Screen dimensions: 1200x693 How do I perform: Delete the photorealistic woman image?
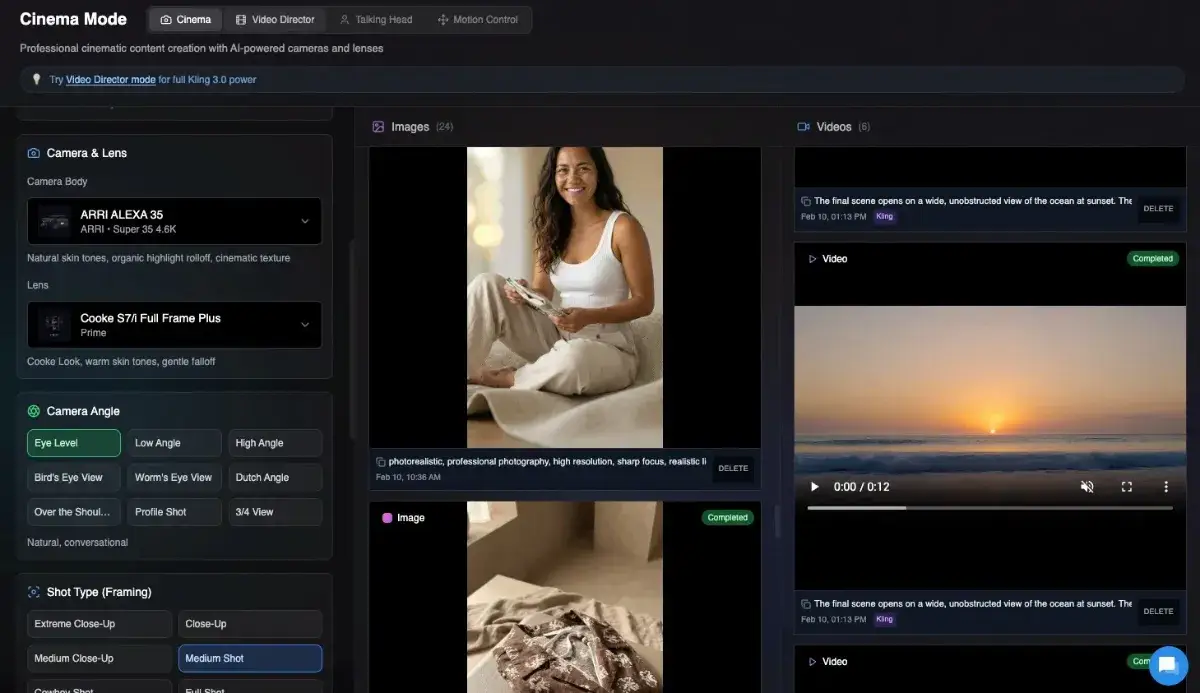pyautogui.click(x=733, y=468)
